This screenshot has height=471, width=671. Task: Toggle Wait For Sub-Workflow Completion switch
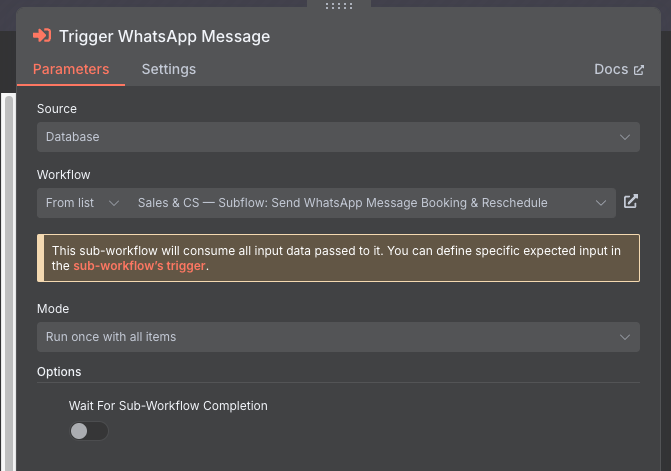pos(89,431)
